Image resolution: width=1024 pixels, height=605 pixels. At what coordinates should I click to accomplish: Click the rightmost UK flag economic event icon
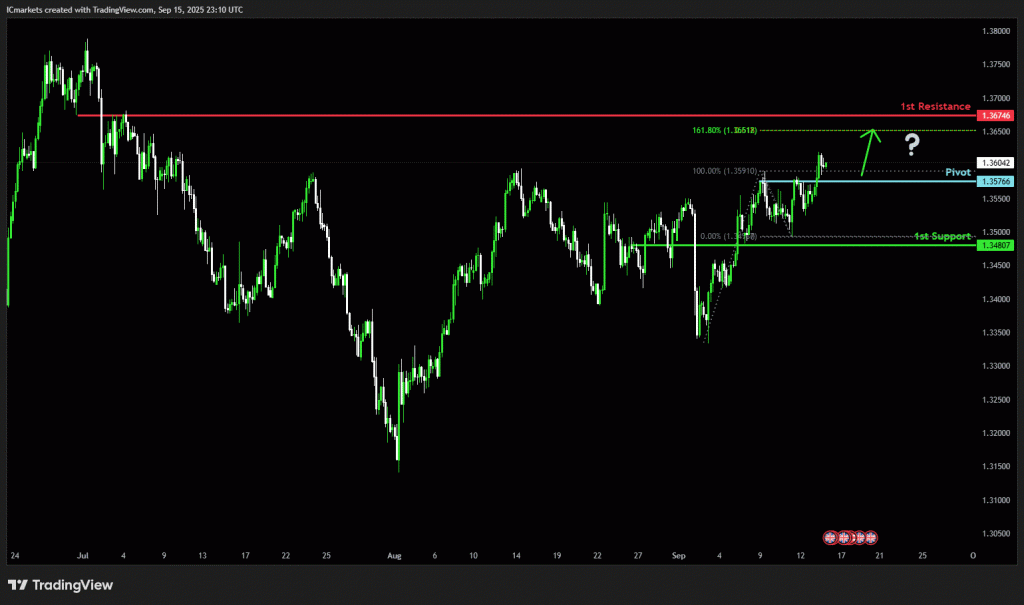pyautogui.click(x=871, y=538)
